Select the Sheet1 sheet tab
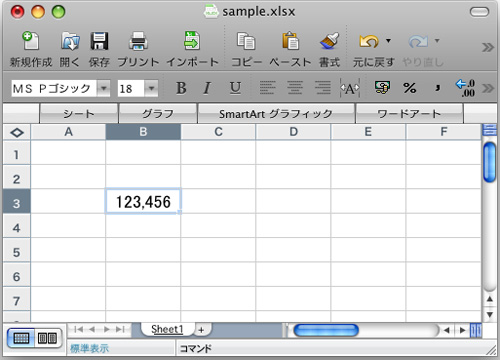500x360 pixels. [167, 329]
